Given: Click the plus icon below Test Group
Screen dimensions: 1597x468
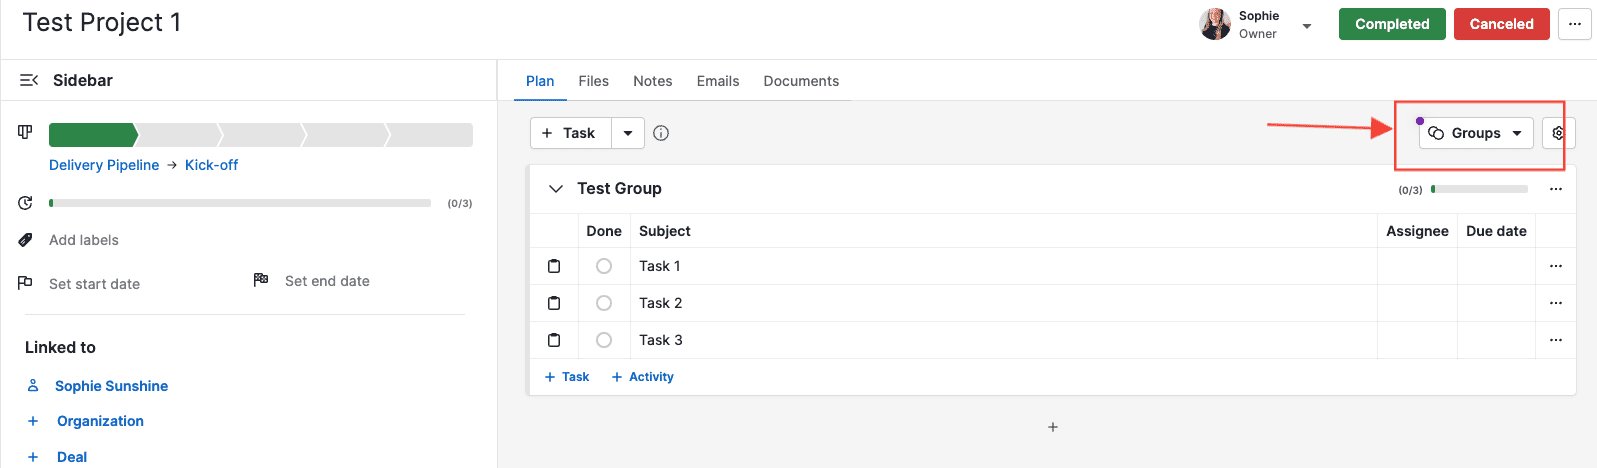Looking at the screenshot, I should coord(1052,427).
